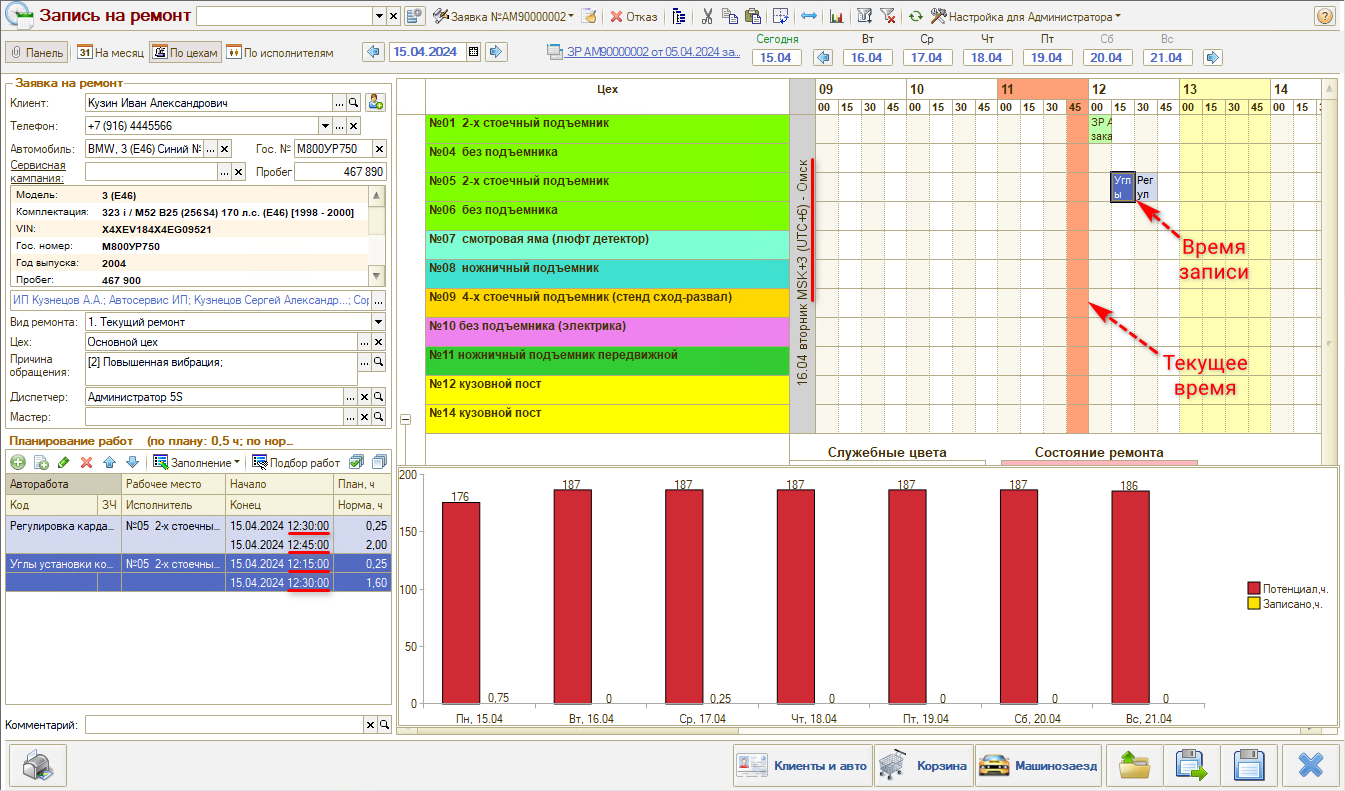Click the save floppy disk icon
This screenshot has height=791, width=1345.
tap(1250, 766)
